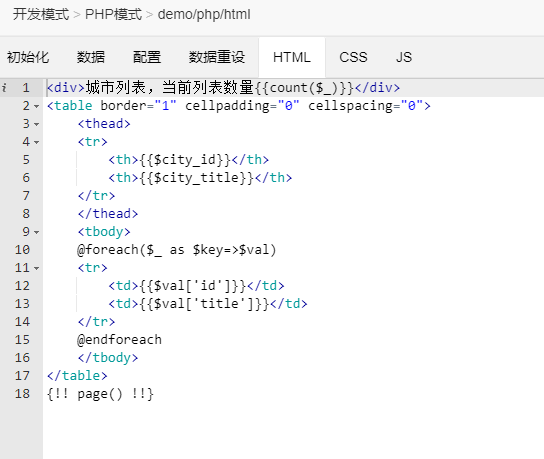Open the JS tab
The width and height of the screenshot is (544, 459).
click(404, 57)
